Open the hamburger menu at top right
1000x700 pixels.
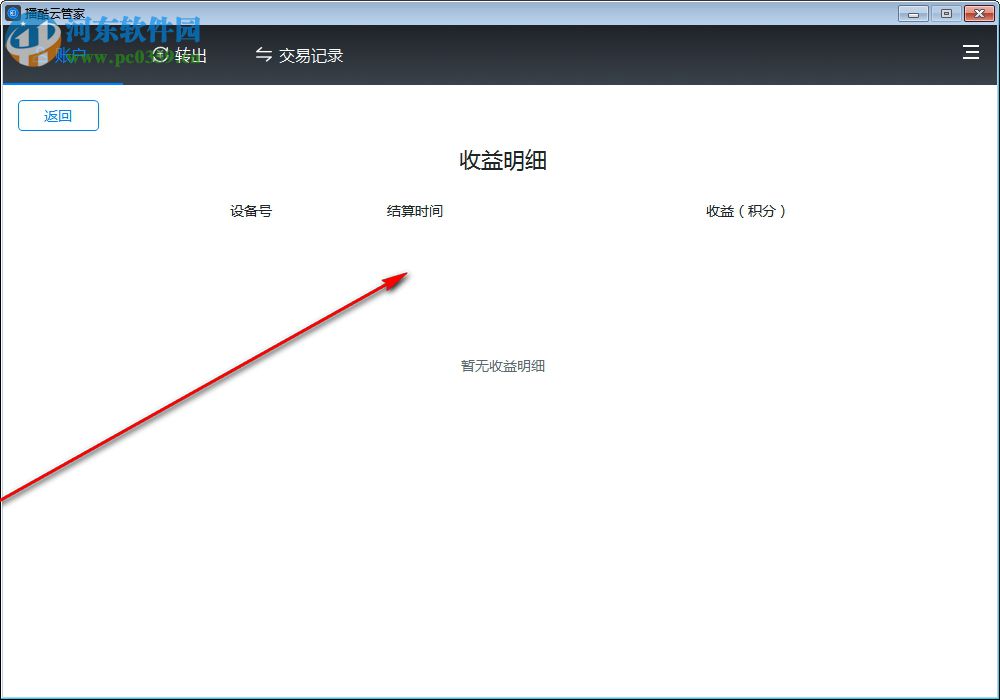tap(970, 53)
